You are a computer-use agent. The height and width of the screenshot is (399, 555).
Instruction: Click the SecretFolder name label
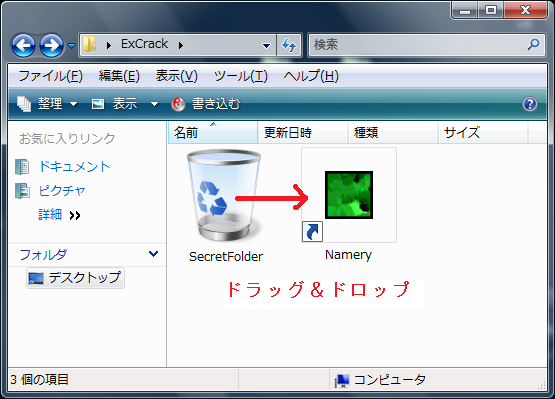[x=226, y=256]
